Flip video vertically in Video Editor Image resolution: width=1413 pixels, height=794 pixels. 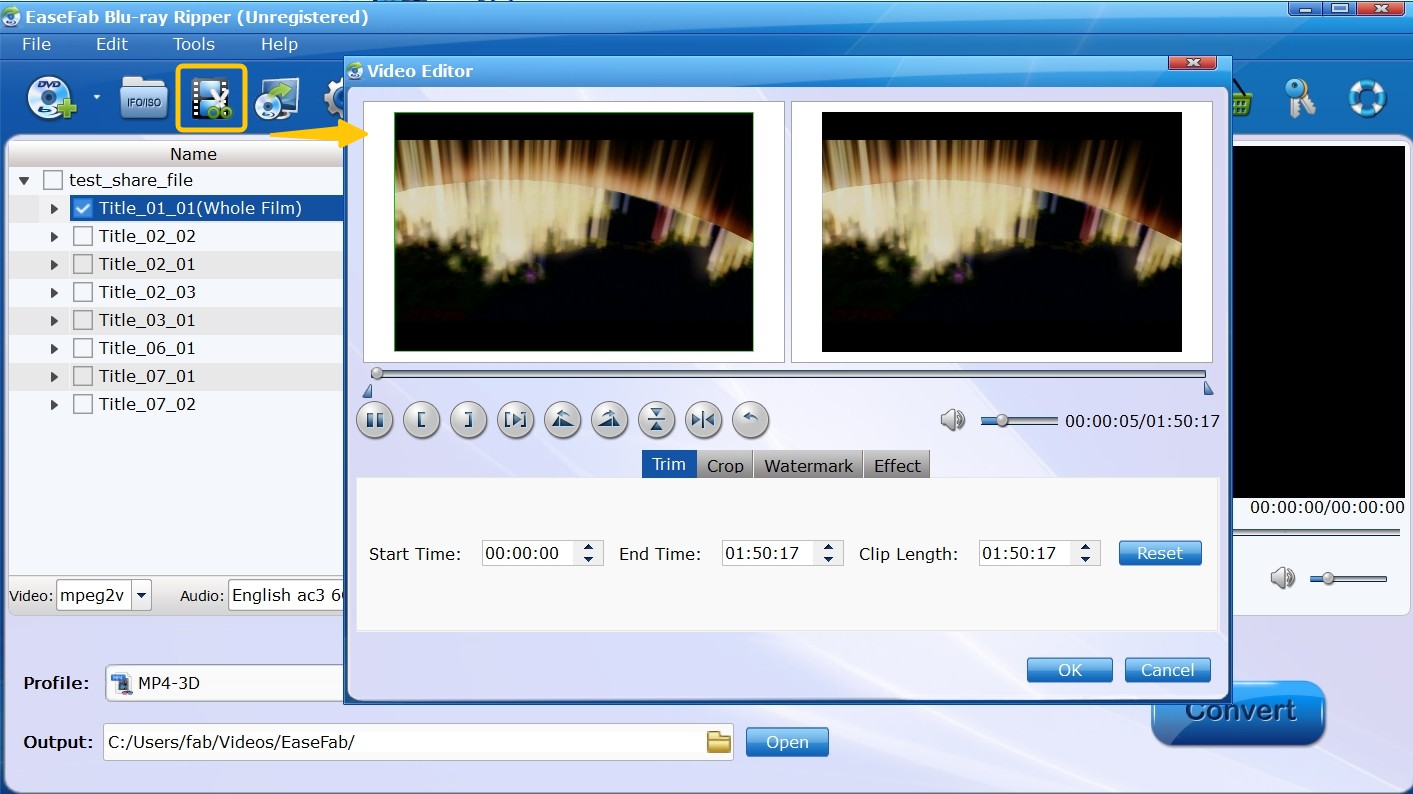(x=656, y=420)
